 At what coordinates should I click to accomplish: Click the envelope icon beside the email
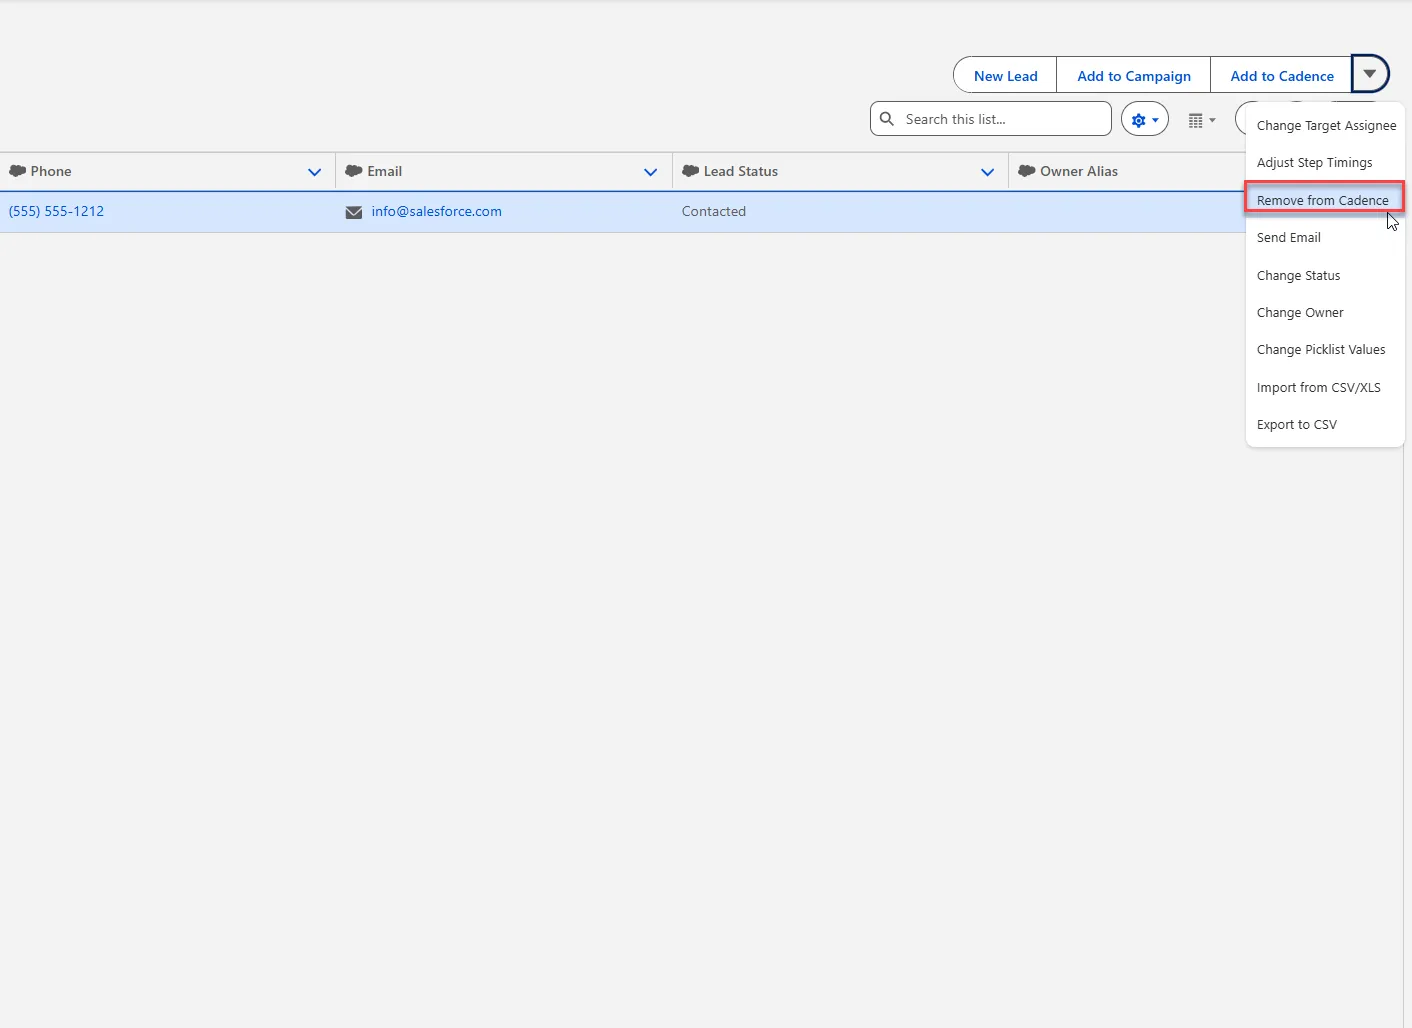(353, 212)
